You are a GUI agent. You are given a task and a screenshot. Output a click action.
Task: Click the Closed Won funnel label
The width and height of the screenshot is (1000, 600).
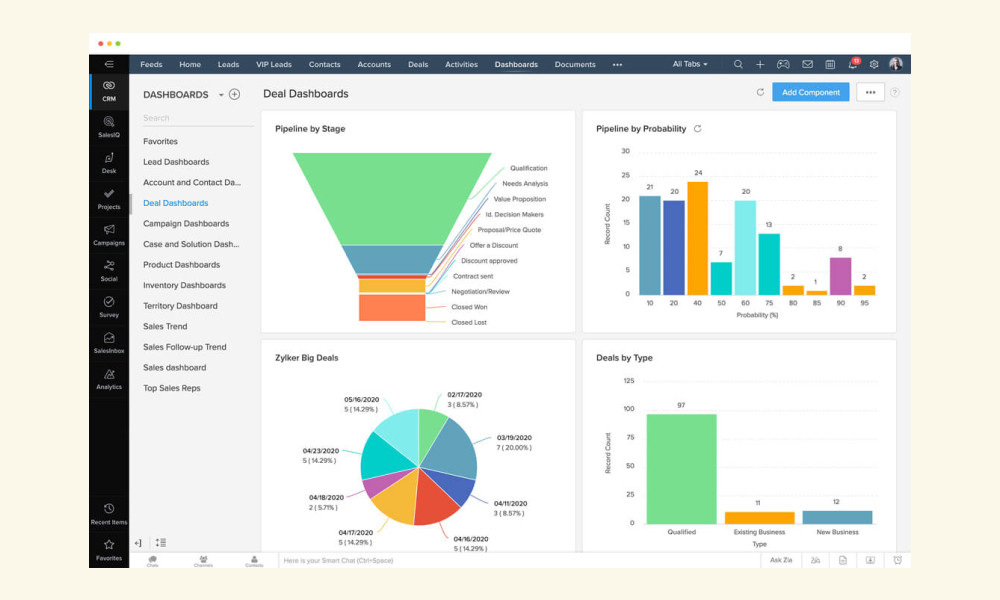point(469,307)
